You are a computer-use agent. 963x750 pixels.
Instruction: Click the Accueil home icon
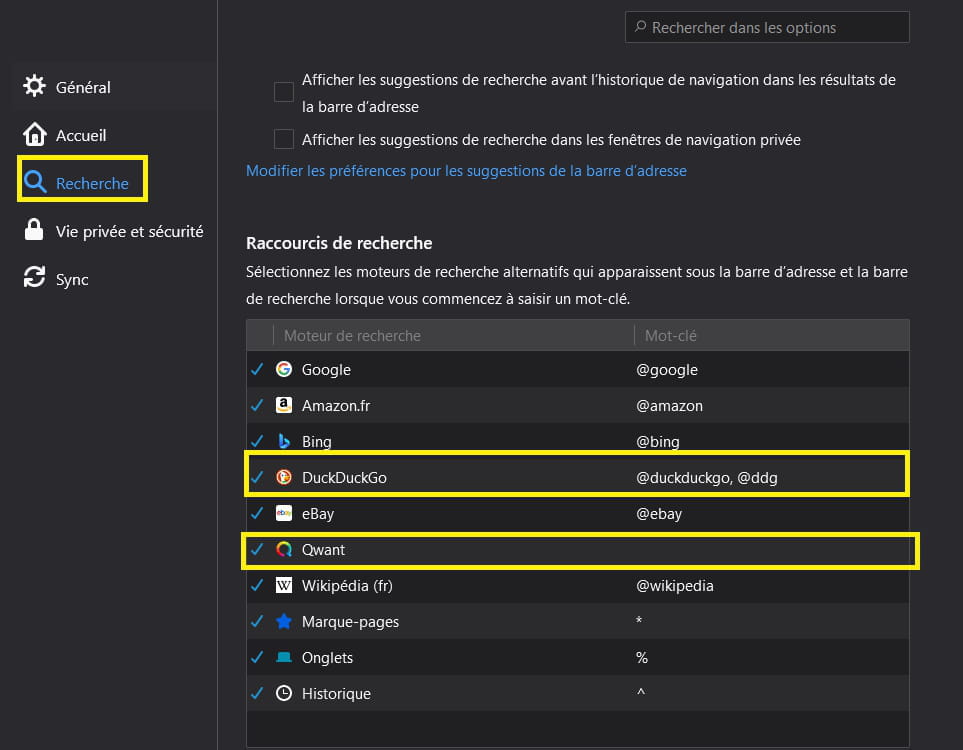[34, 134]
